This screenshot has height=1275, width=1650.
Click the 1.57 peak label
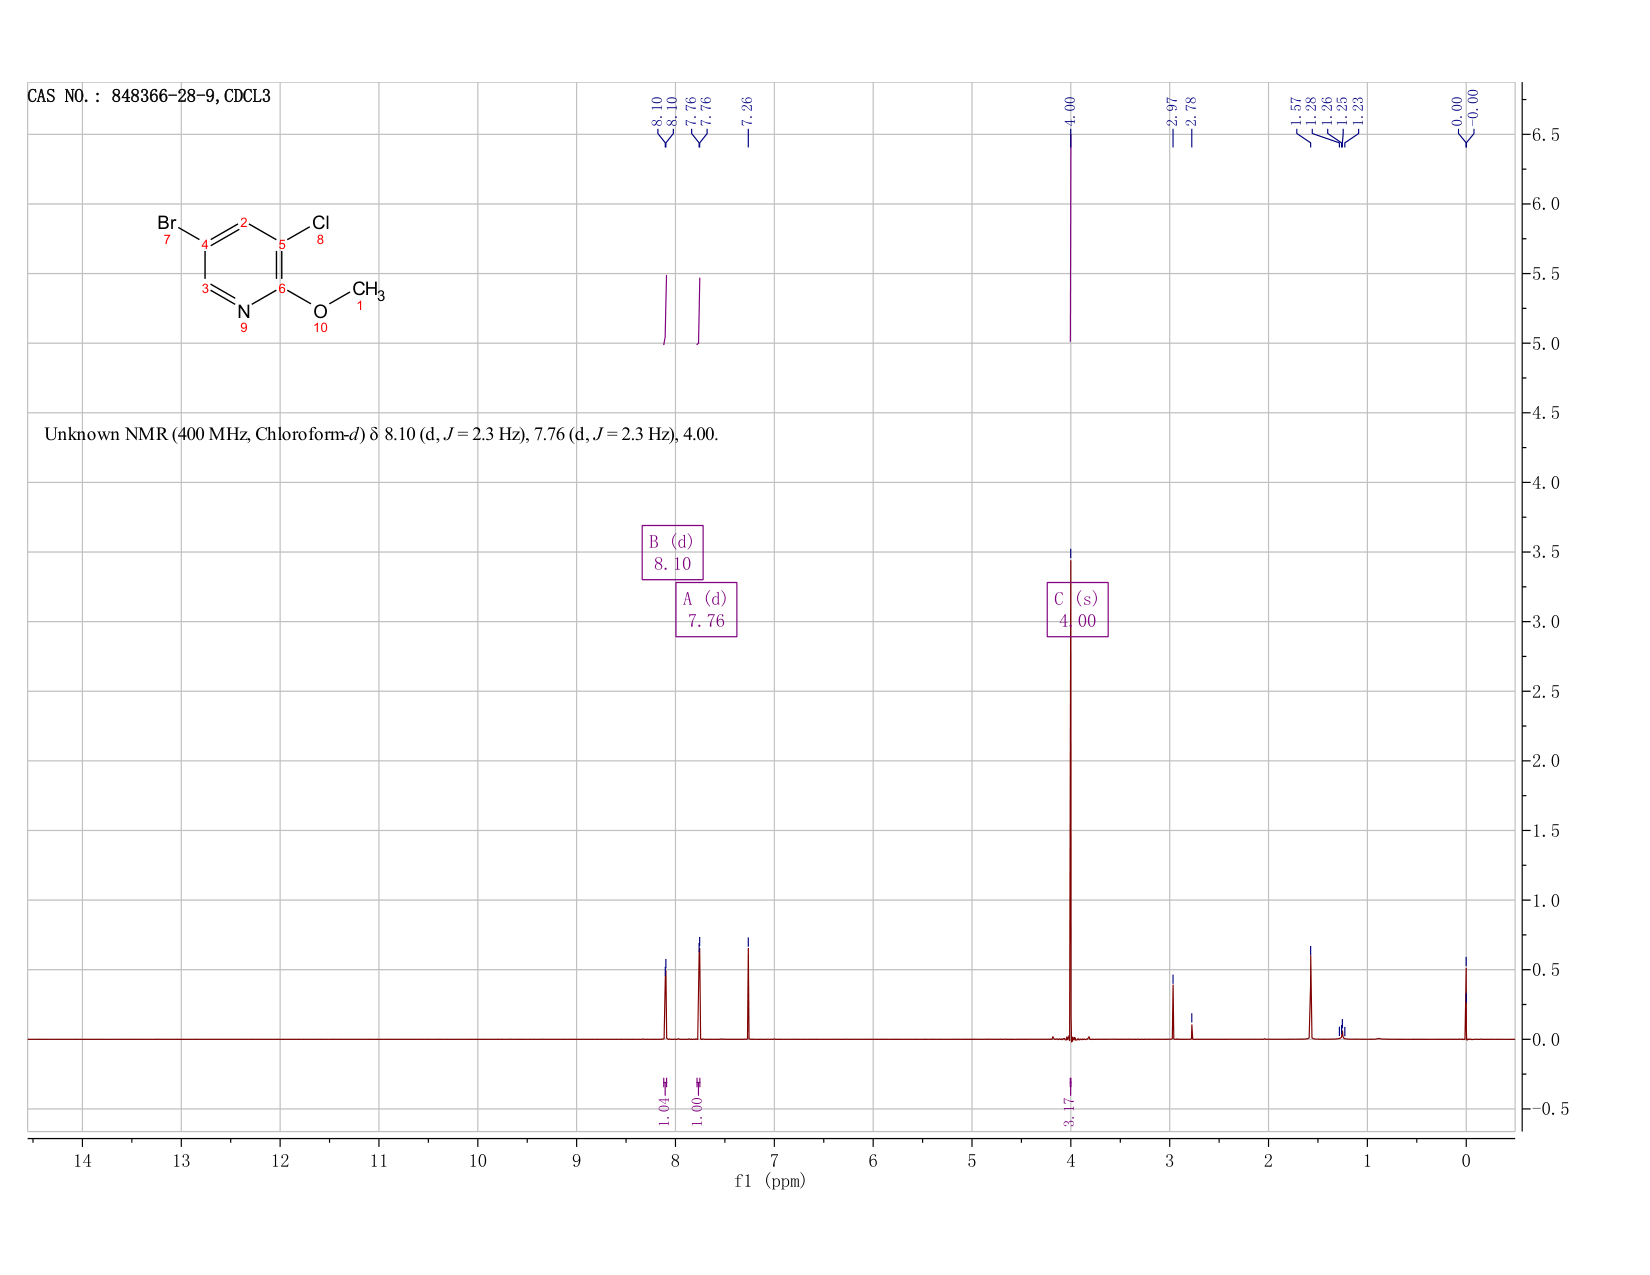click(x=1296, y=110)
